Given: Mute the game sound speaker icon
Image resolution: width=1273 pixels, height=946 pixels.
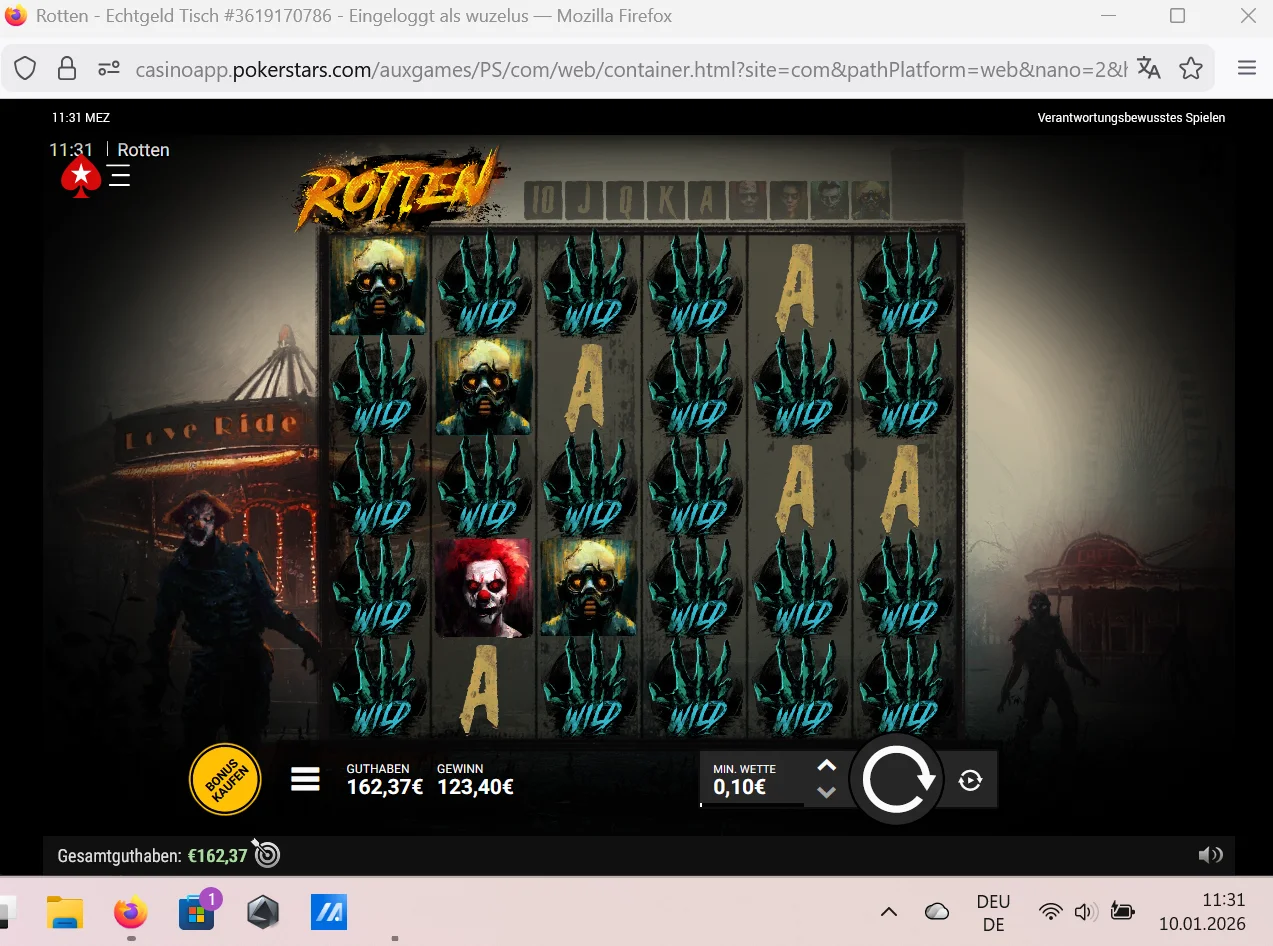Looking at the screenshot, I should pyautogui.click(x=1210, y=855).
